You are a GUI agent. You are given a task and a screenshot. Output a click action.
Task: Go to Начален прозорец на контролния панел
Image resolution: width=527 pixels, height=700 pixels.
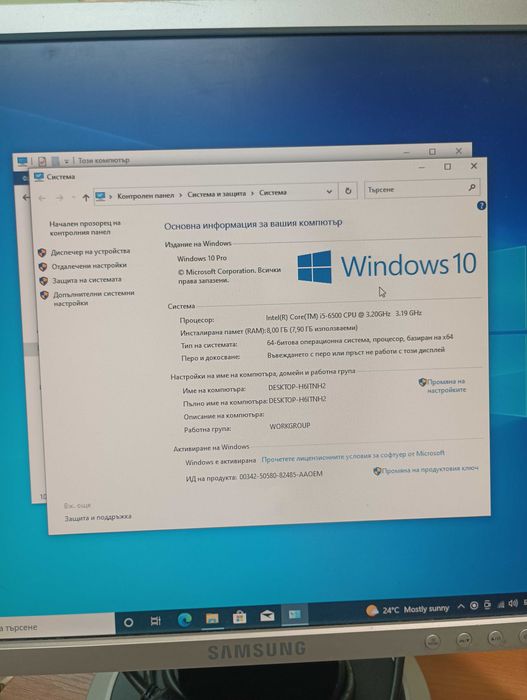(85, 228)
